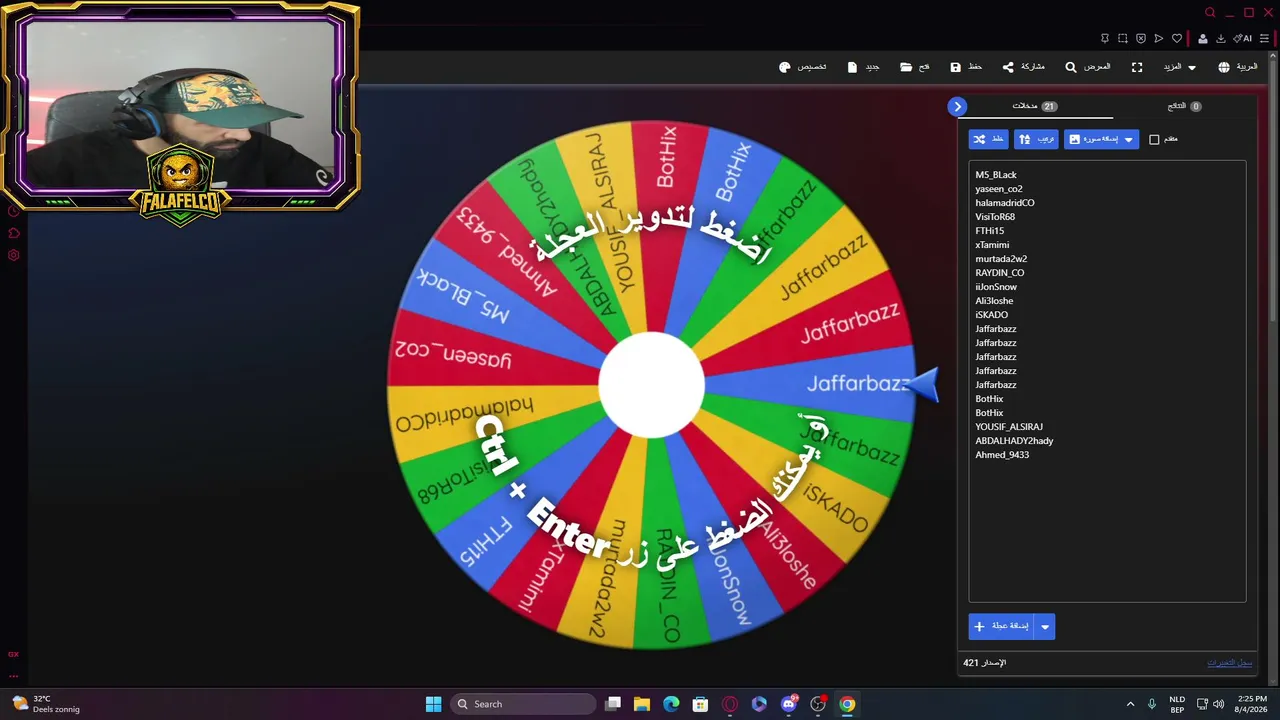Expand the arrow beside Add wheel
This screenshot has height=720, width=1280.
[x=1045, y=626]
